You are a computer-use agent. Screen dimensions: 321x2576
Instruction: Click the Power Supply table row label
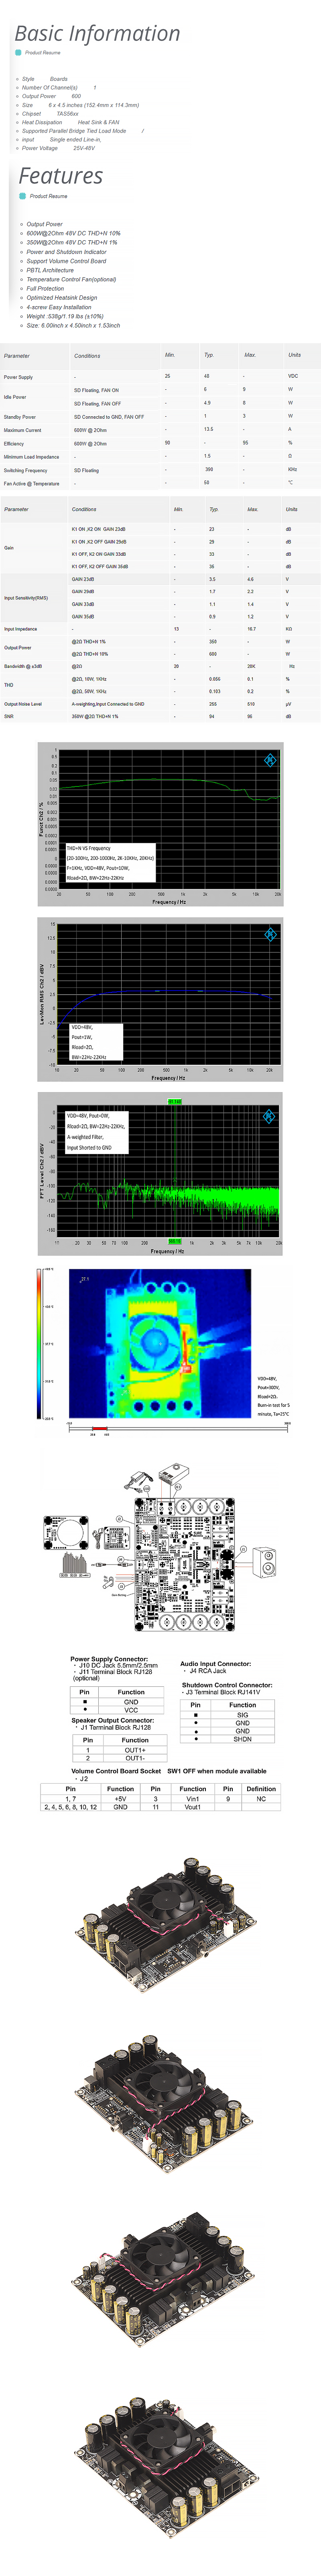click(18, 377)
